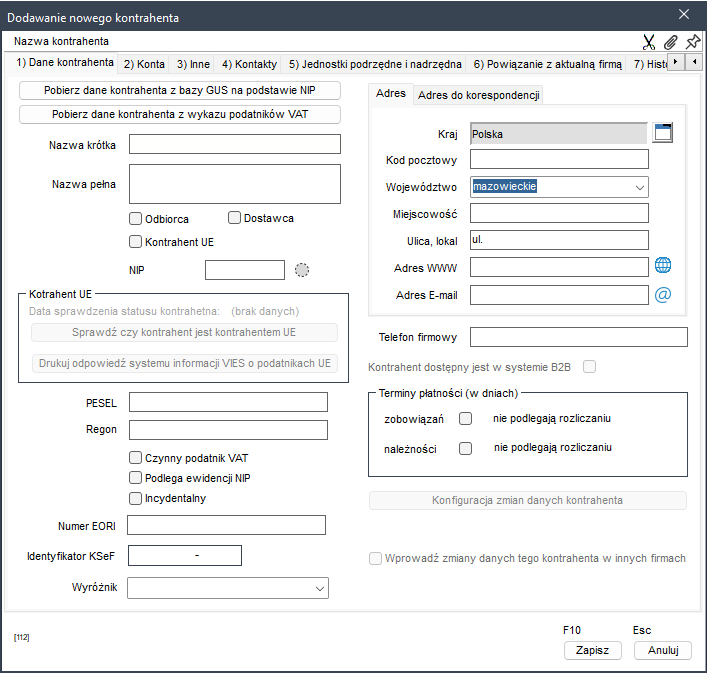The width and height of the screenshot is (707, 673).
Task: Switch to the 4) Kontakty tab
Action: coord(249,64)
